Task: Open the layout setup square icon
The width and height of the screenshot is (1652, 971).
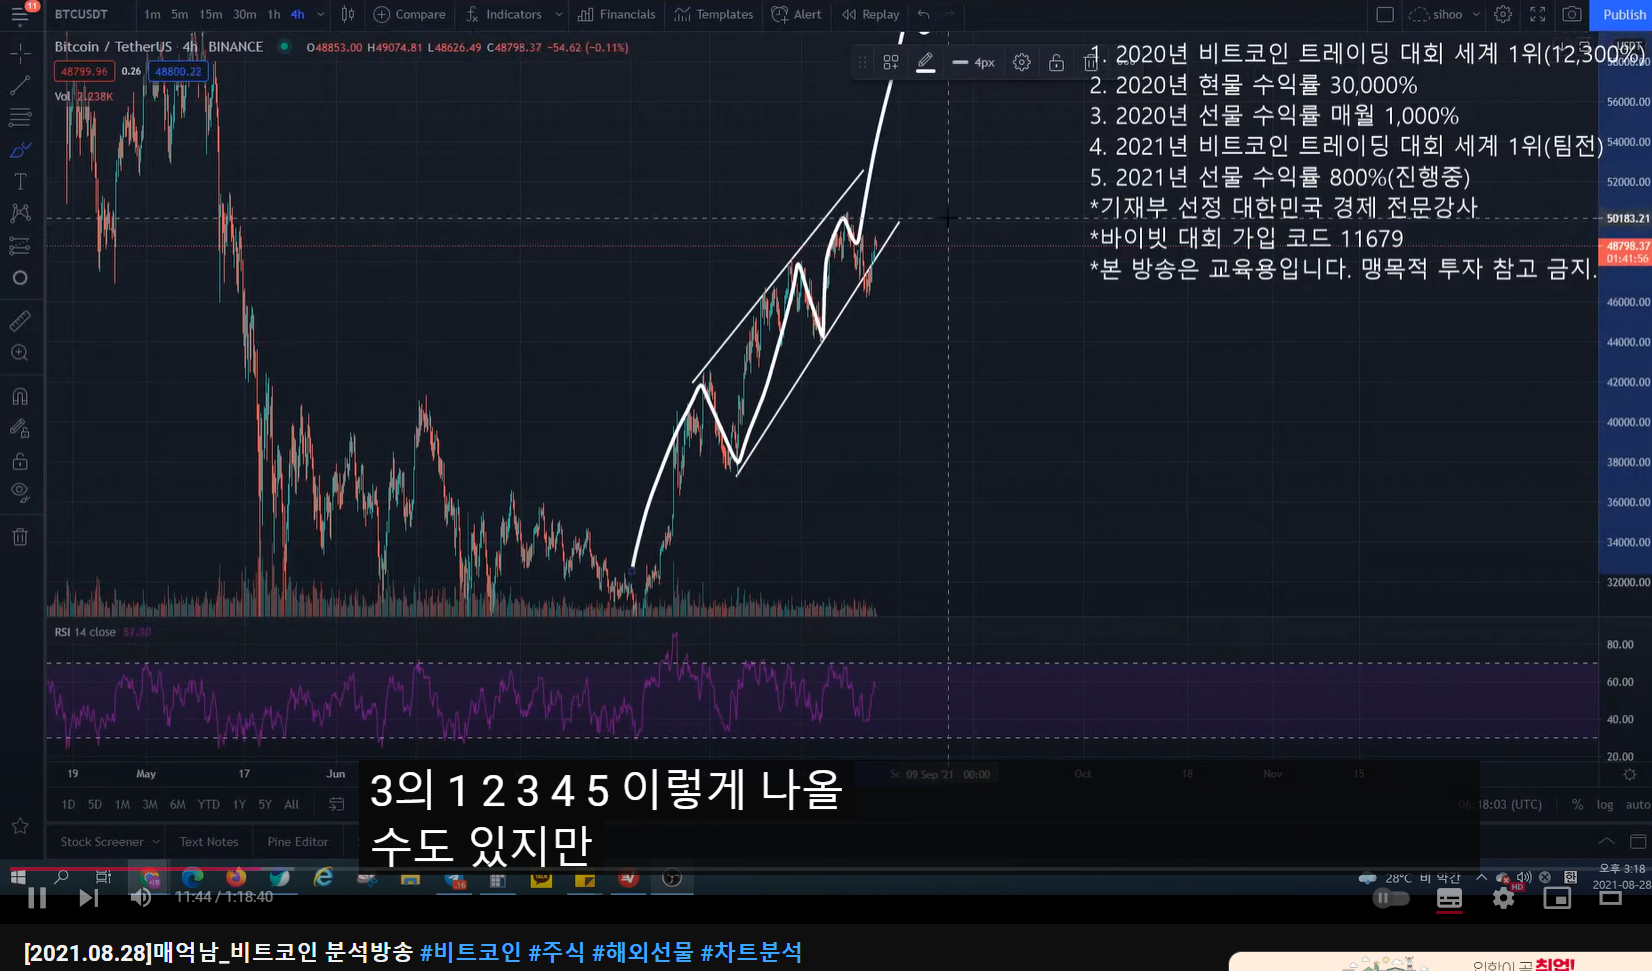Action: point(1385,14)
